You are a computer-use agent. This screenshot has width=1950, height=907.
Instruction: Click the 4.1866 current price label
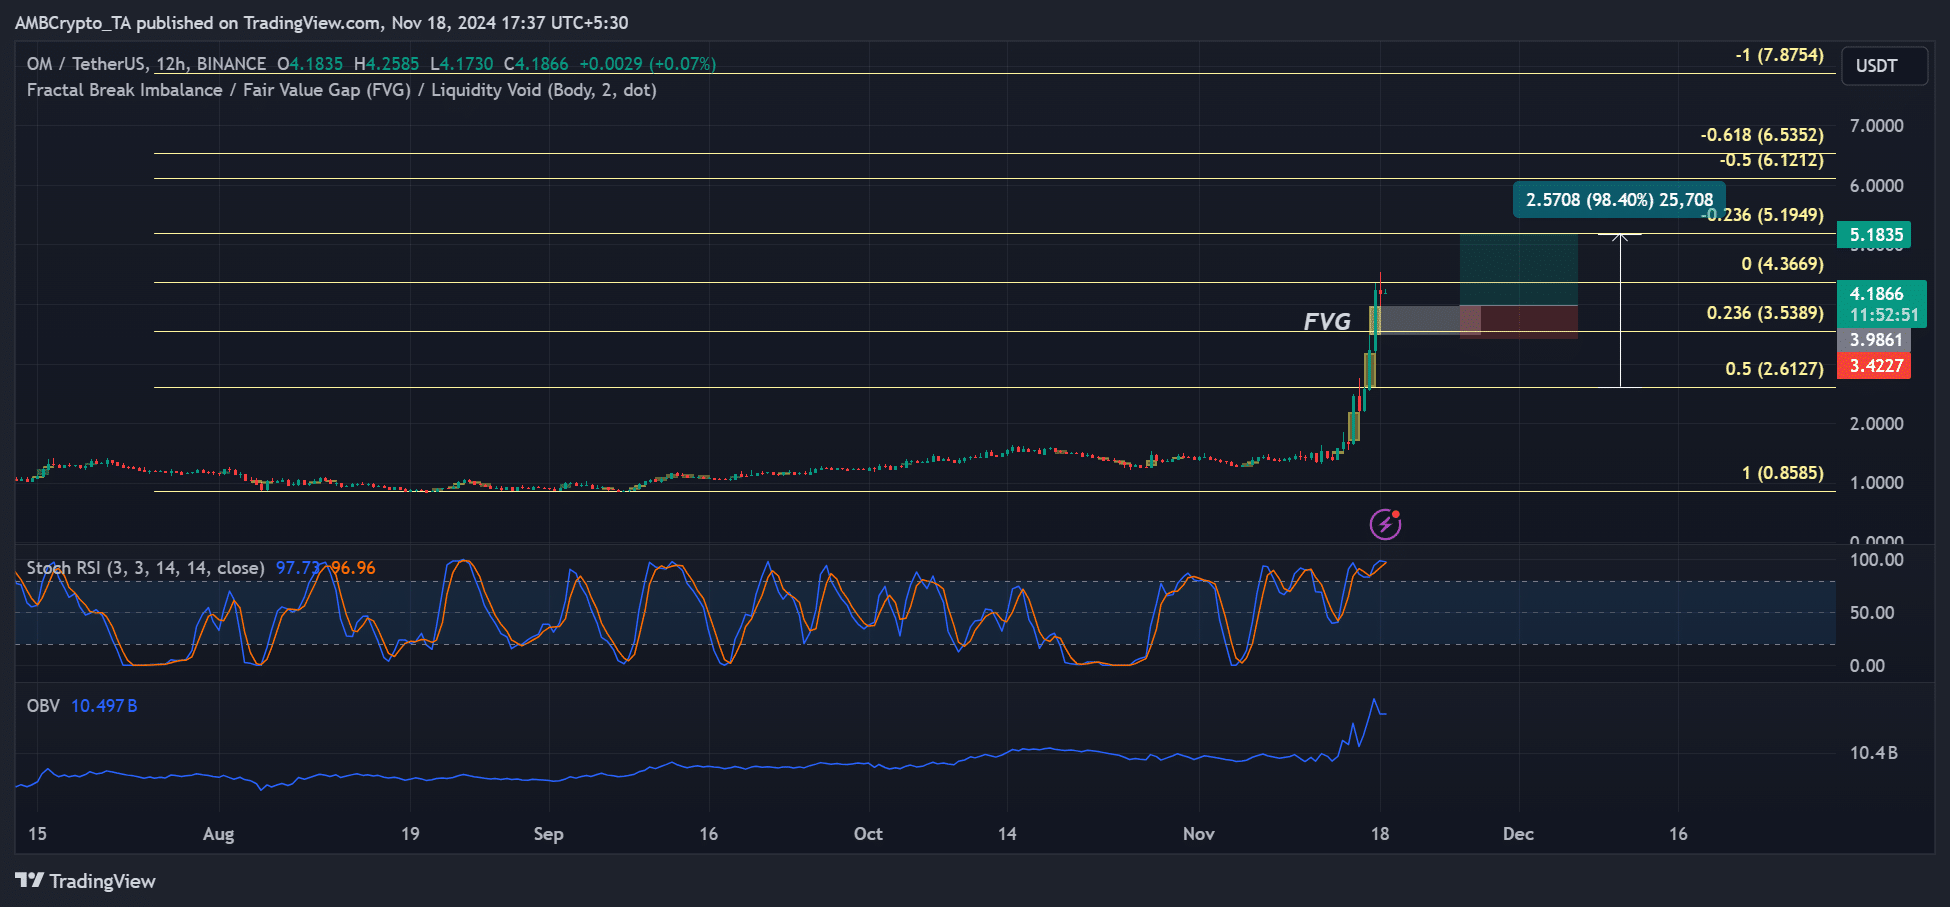1882,294
